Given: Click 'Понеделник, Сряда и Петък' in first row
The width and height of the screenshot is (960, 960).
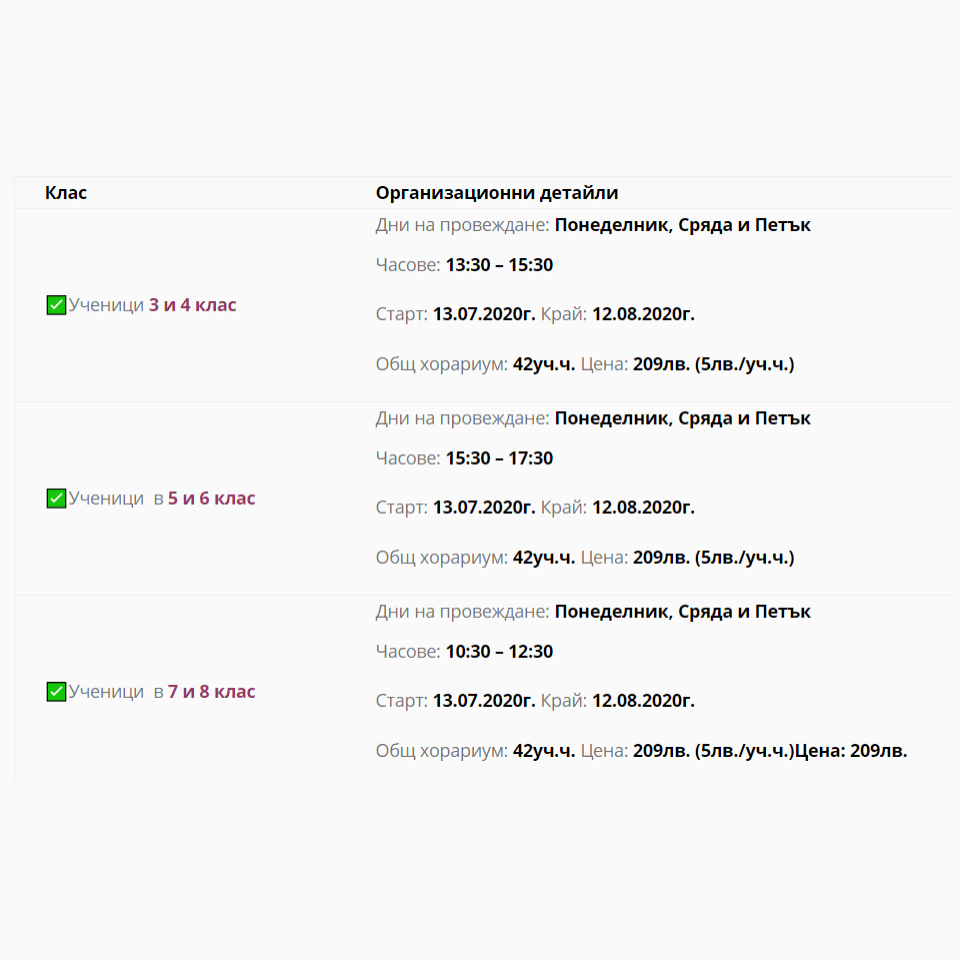Looking at the screenshot, I should 682,225.
